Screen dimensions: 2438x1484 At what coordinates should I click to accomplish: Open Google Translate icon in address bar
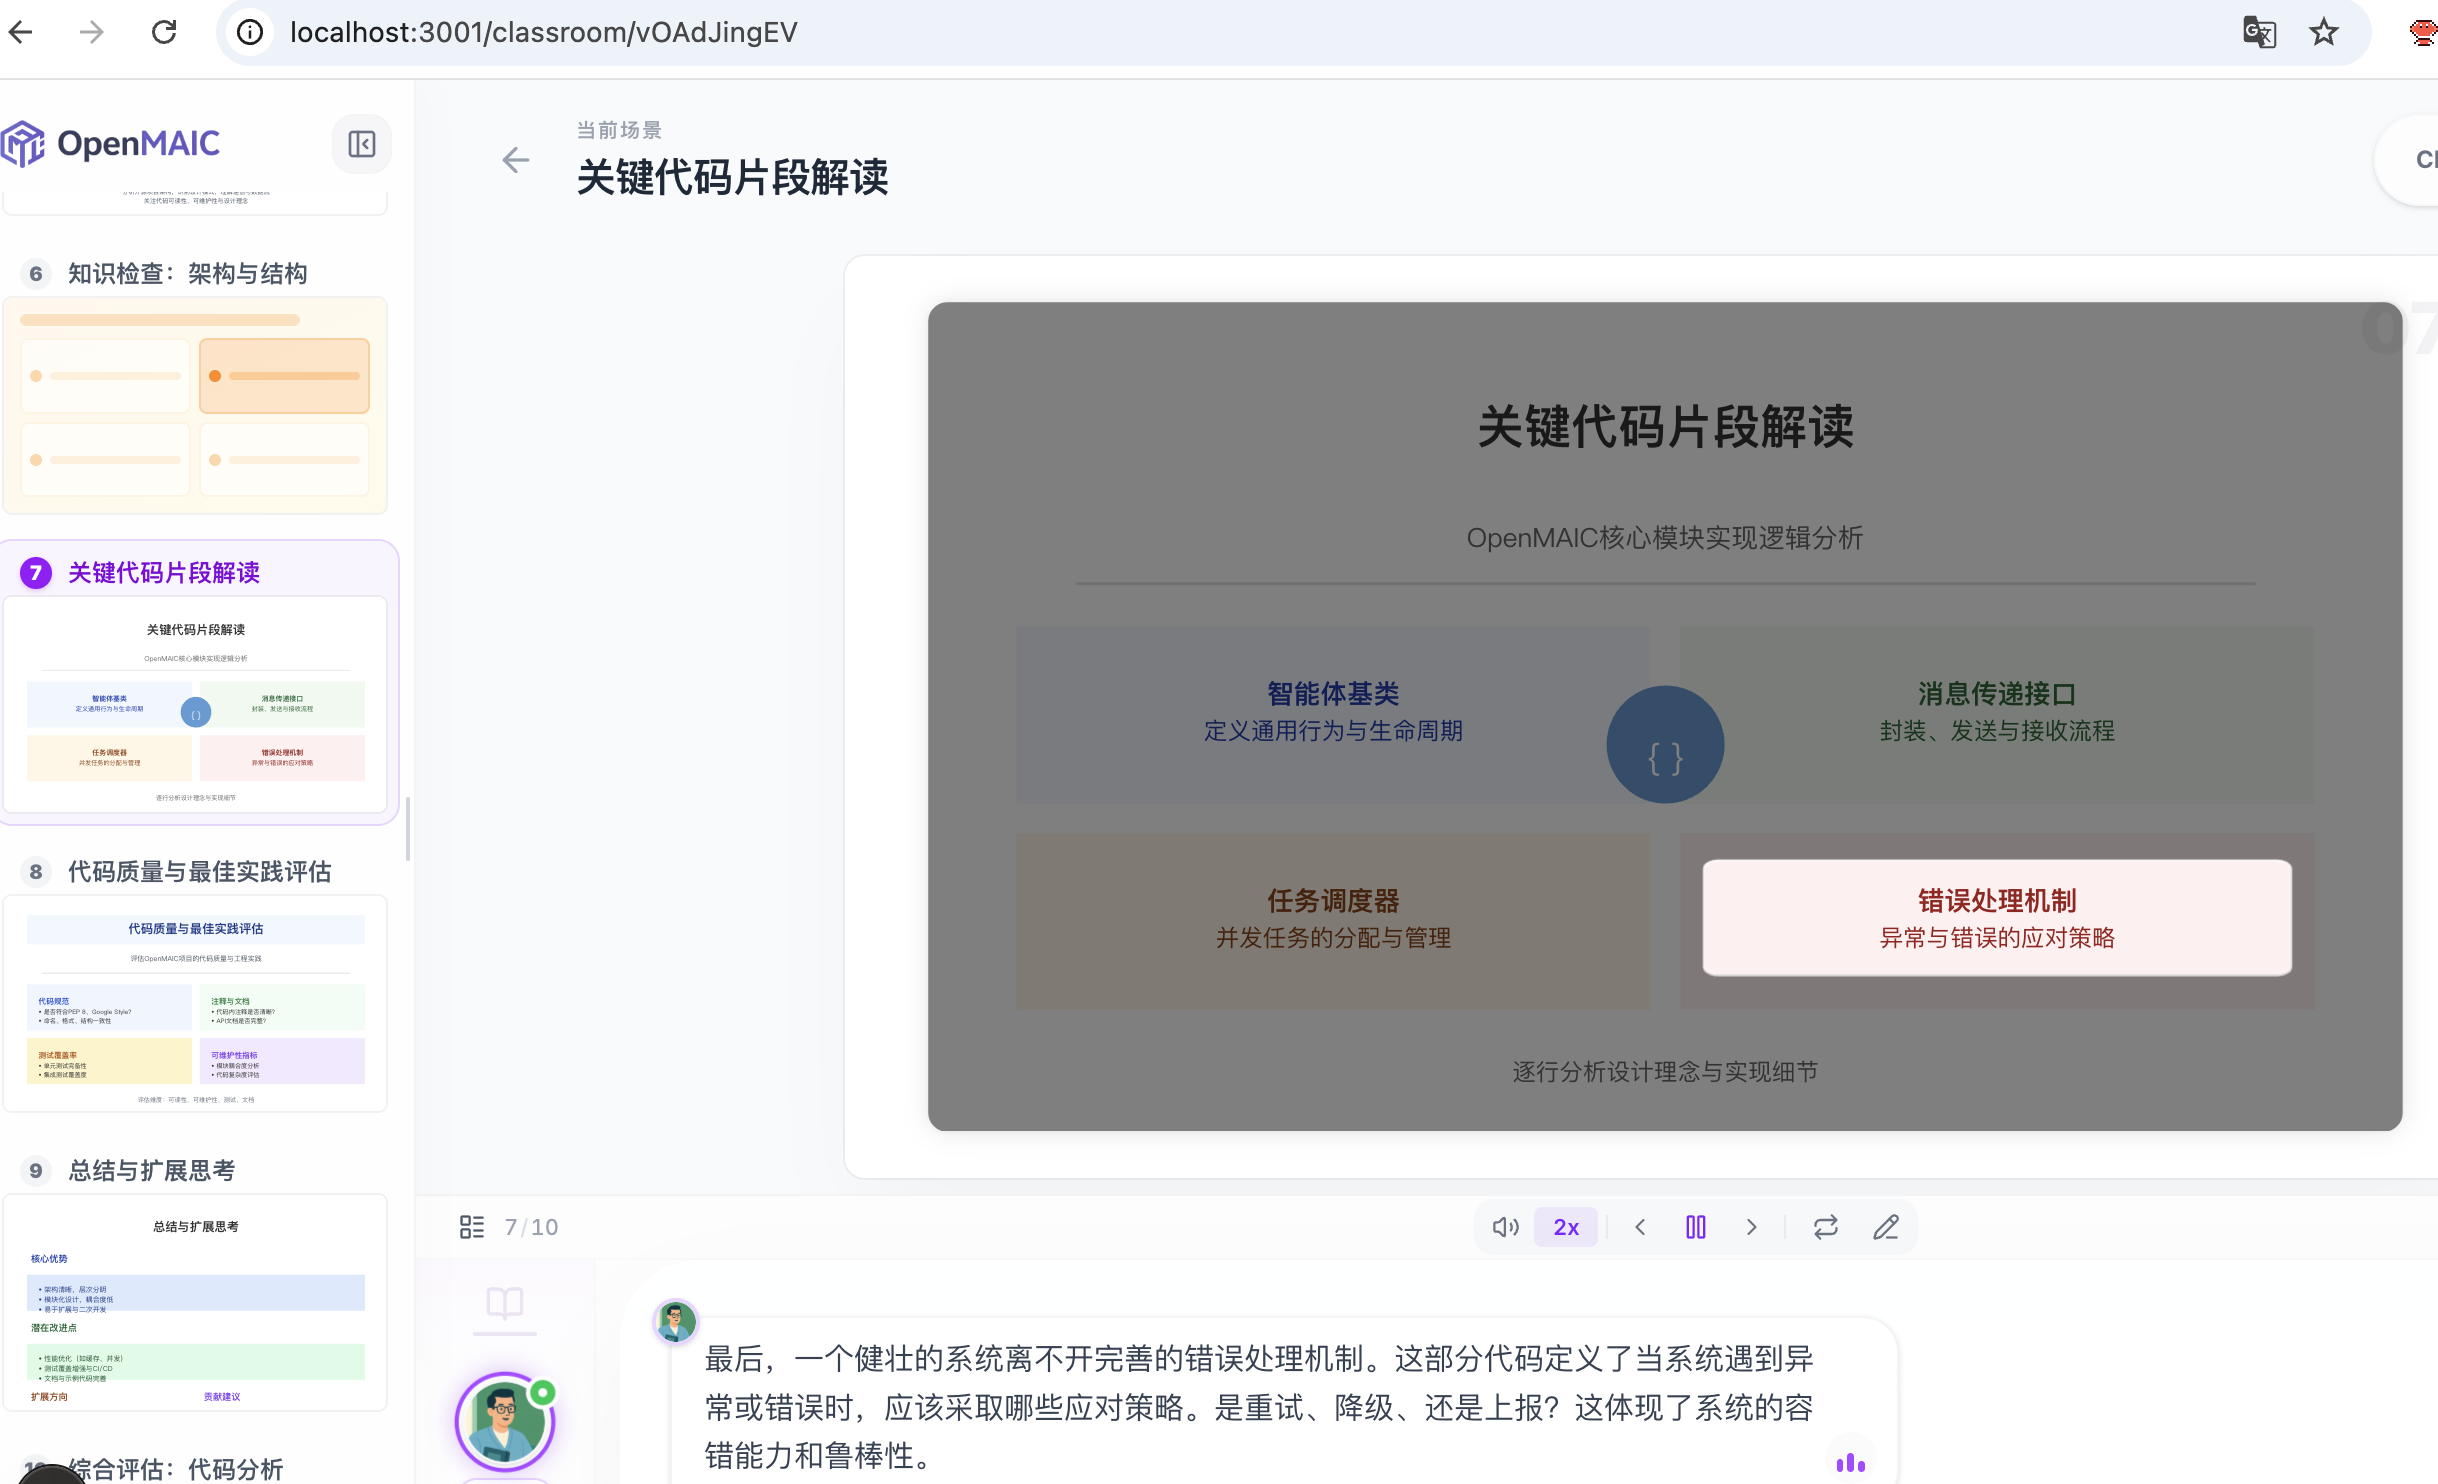pyautogui.click(x=2259, y=32)
